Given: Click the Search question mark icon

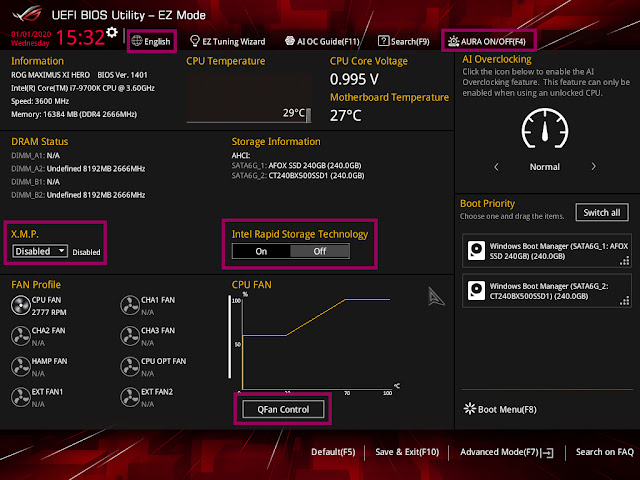Looking at the screenshot, I should tap(383, 41).
